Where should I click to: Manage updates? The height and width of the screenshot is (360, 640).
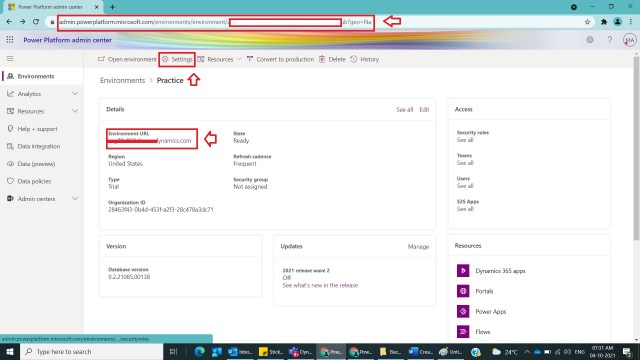click(x=418, y=247)
